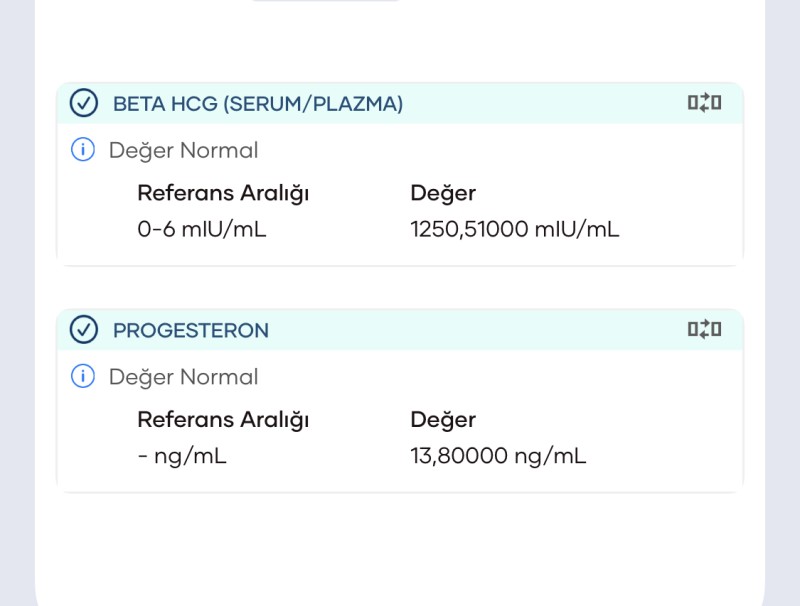Click the PROGESTERON checkmark circle icon
This screenshot has width=800, height=606.
click(84, 329)
